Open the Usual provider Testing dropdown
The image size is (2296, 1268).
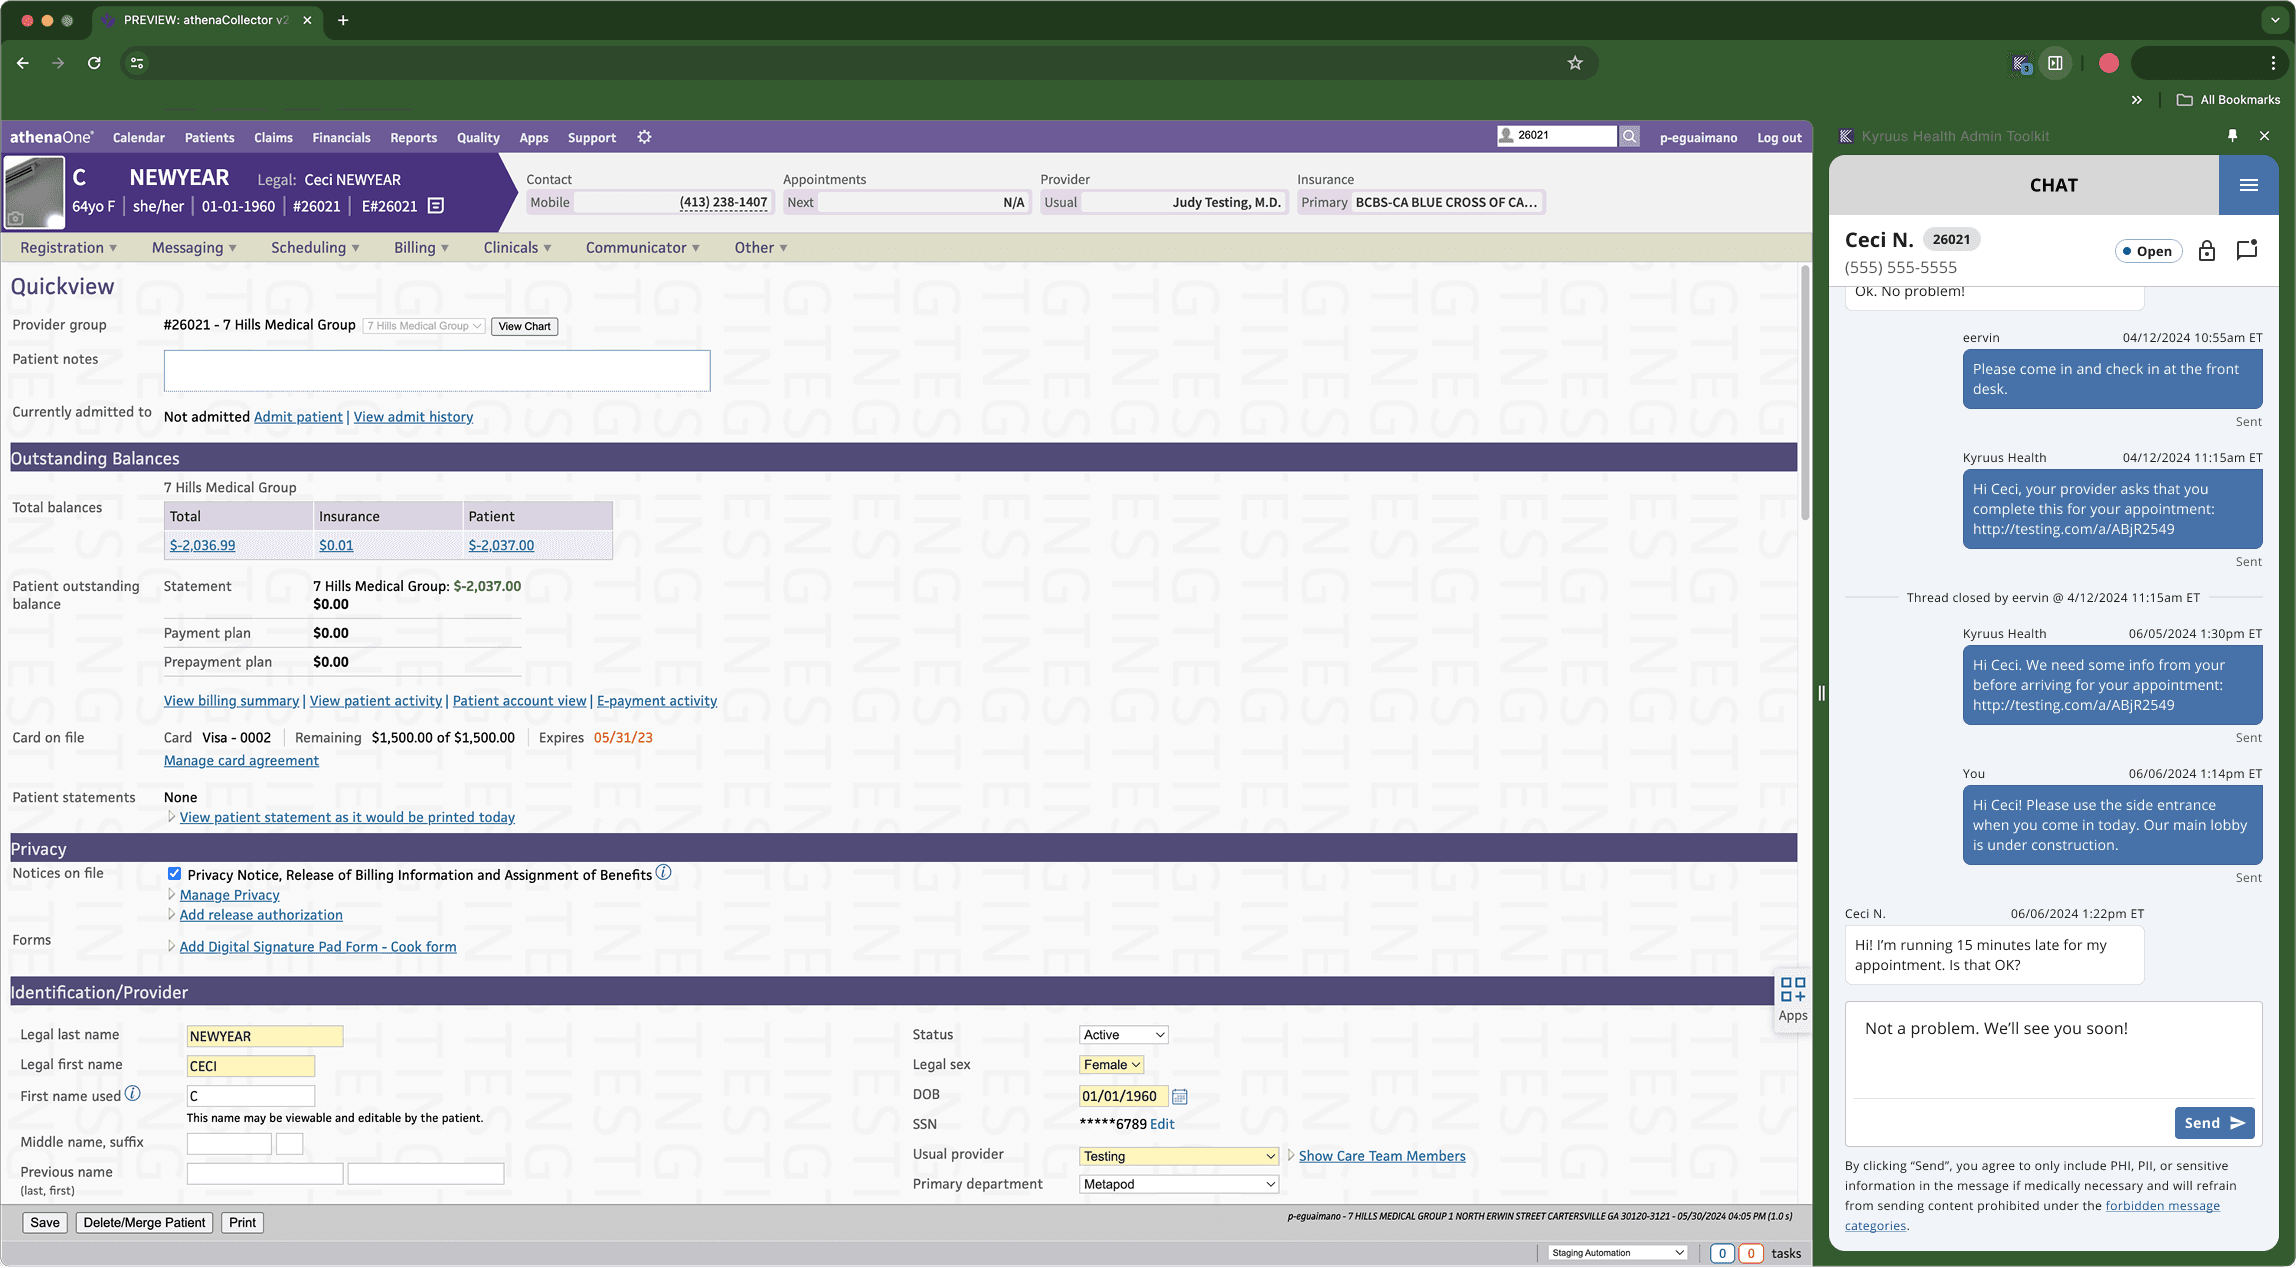click(1179, 1156)
